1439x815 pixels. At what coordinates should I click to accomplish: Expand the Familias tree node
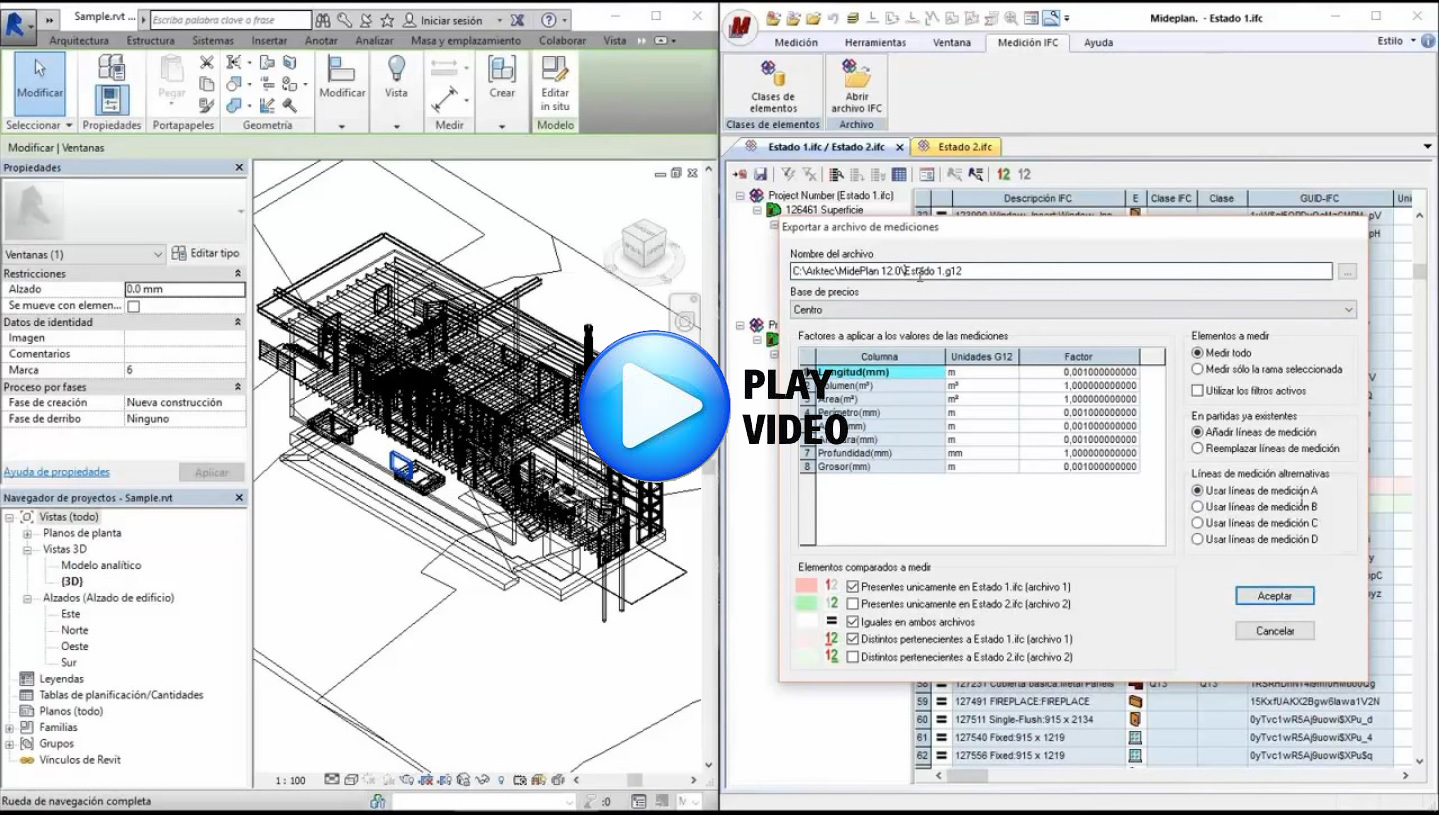[x=10, y=727]
